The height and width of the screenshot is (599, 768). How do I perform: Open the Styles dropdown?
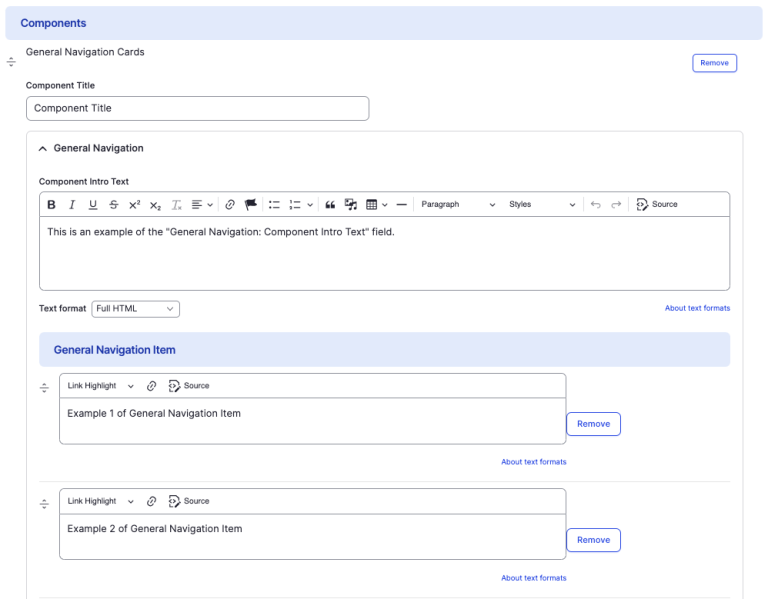[542, 205]
